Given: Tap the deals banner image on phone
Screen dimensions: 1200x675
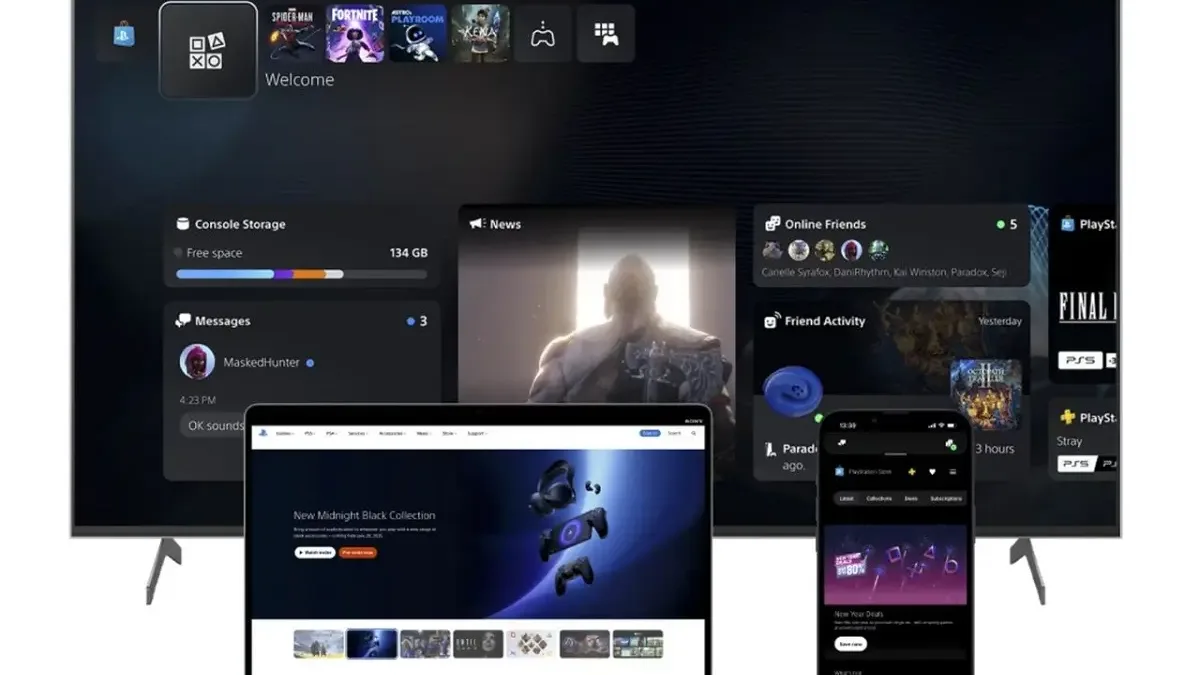Looking at the screenshot, I should 895,565.
